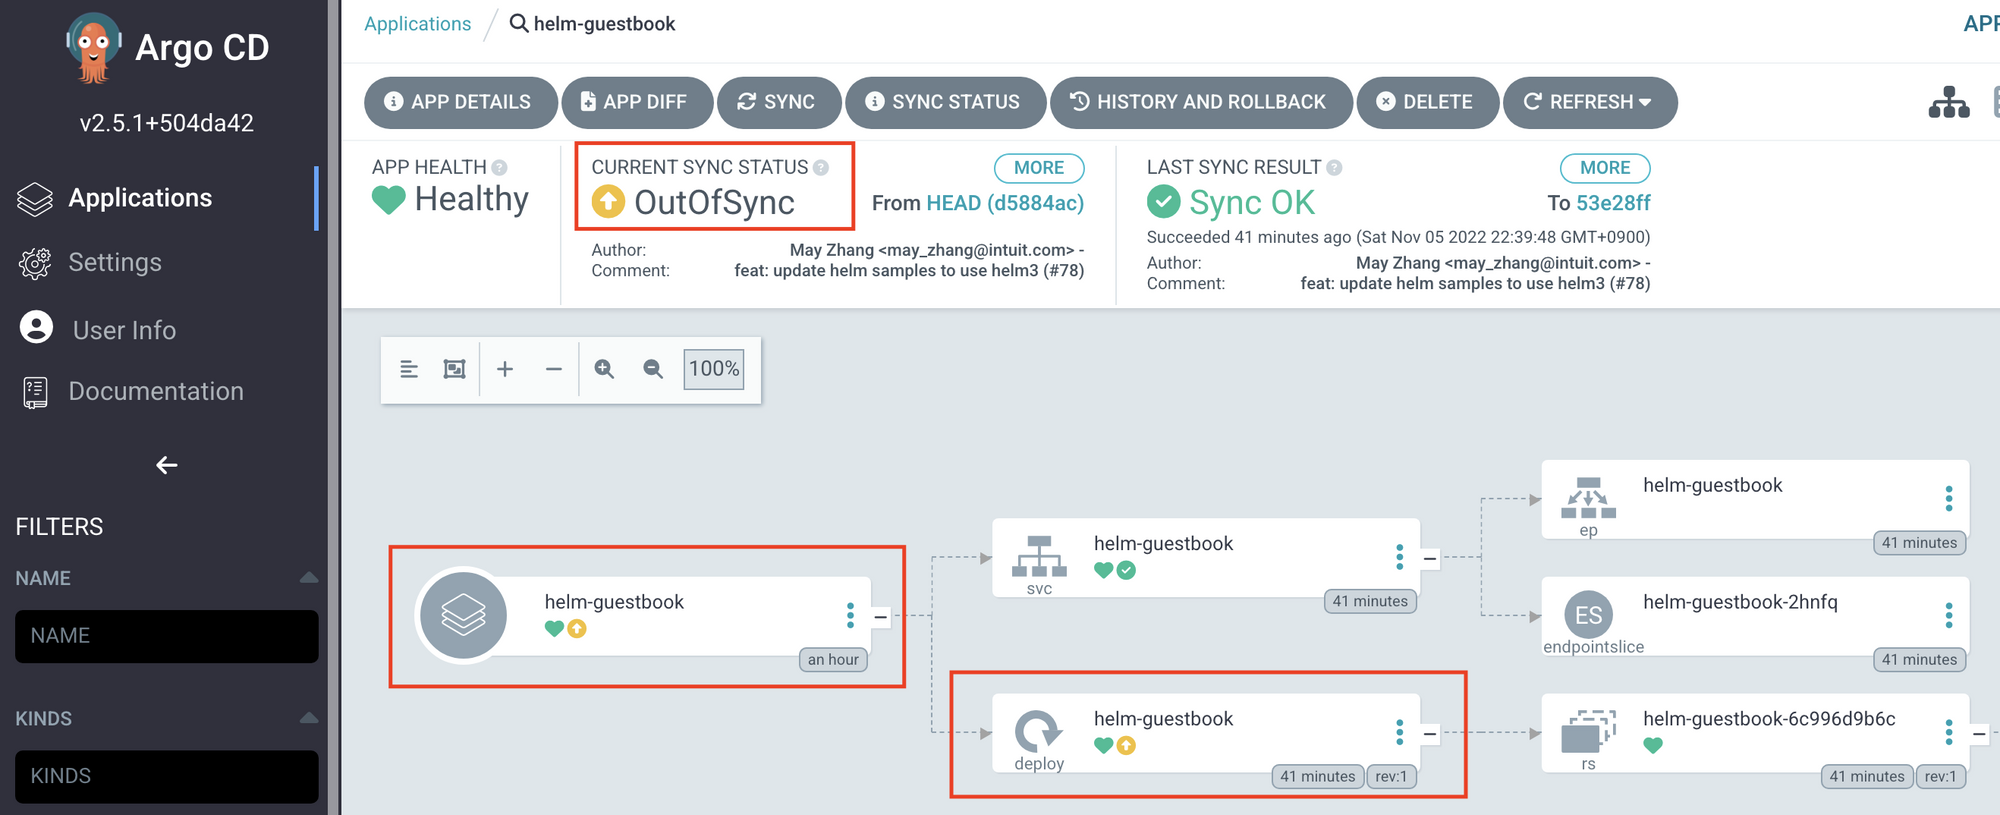Collapse the KINDS filter section
This screenshot has width=2000, height=815.
308,718
